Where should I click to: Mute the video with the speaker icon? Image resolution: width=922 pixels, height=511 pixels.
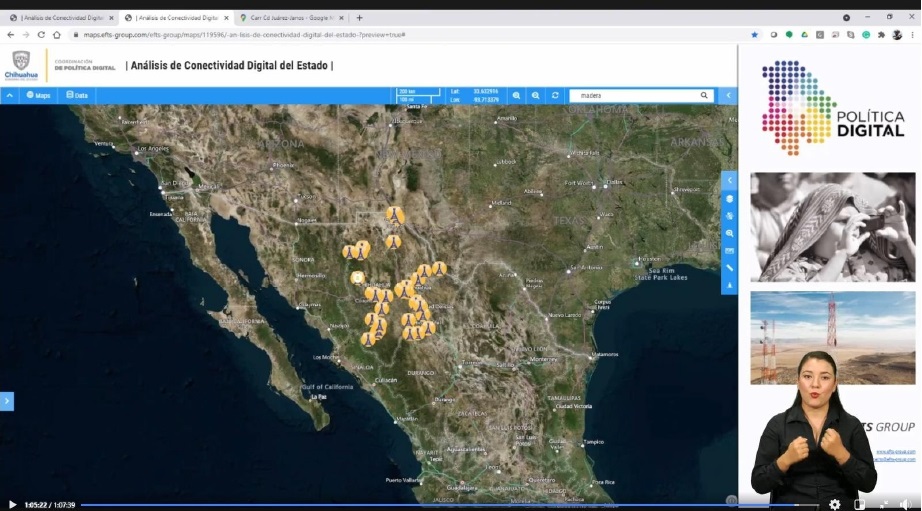point(904,504)
